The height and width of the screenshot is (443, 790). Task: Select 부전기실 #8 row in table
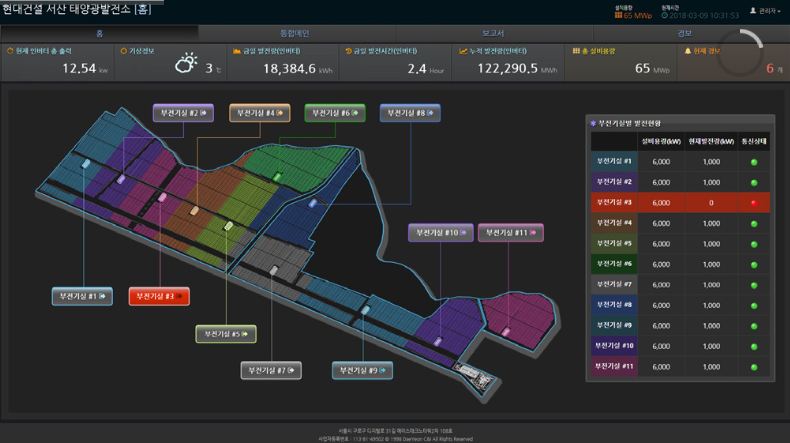[x=680, y=305]
